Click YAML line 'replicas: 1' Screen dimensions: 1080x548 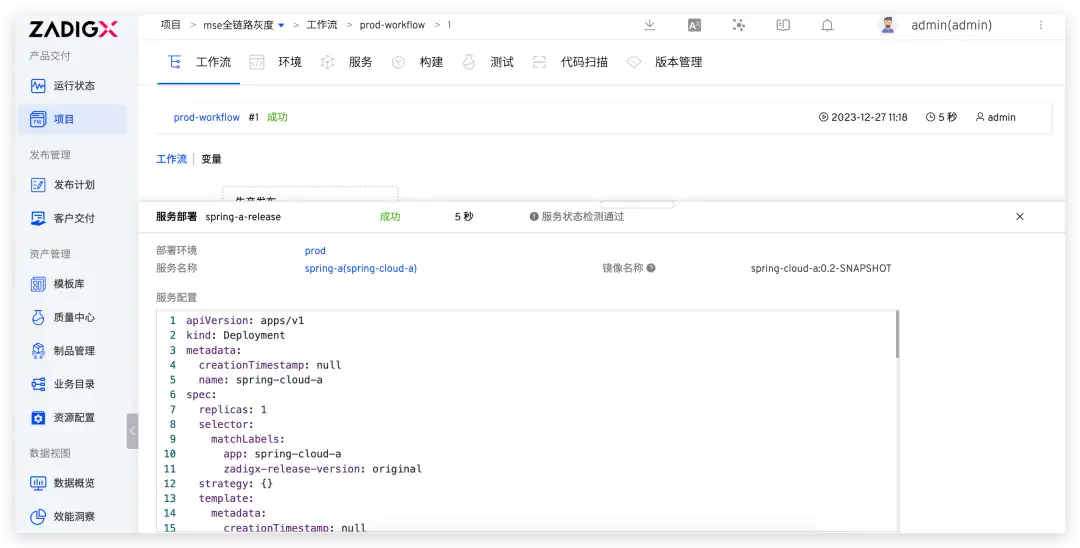[x=233, y=410]
